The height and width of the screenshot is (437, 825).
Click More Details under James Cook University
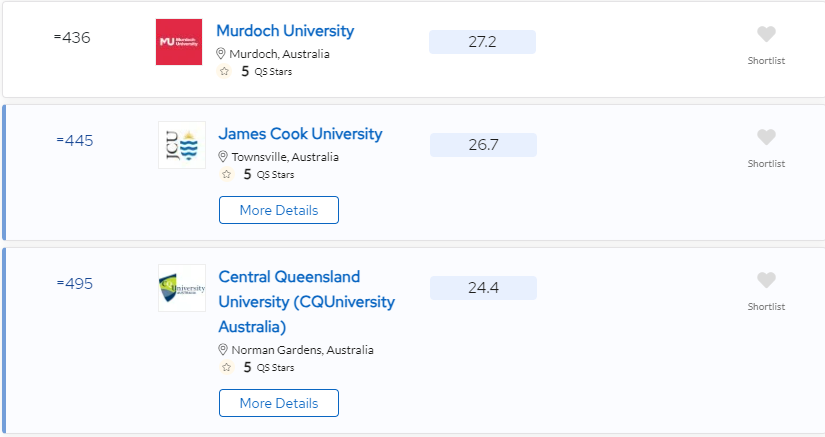tap(279, 210)
